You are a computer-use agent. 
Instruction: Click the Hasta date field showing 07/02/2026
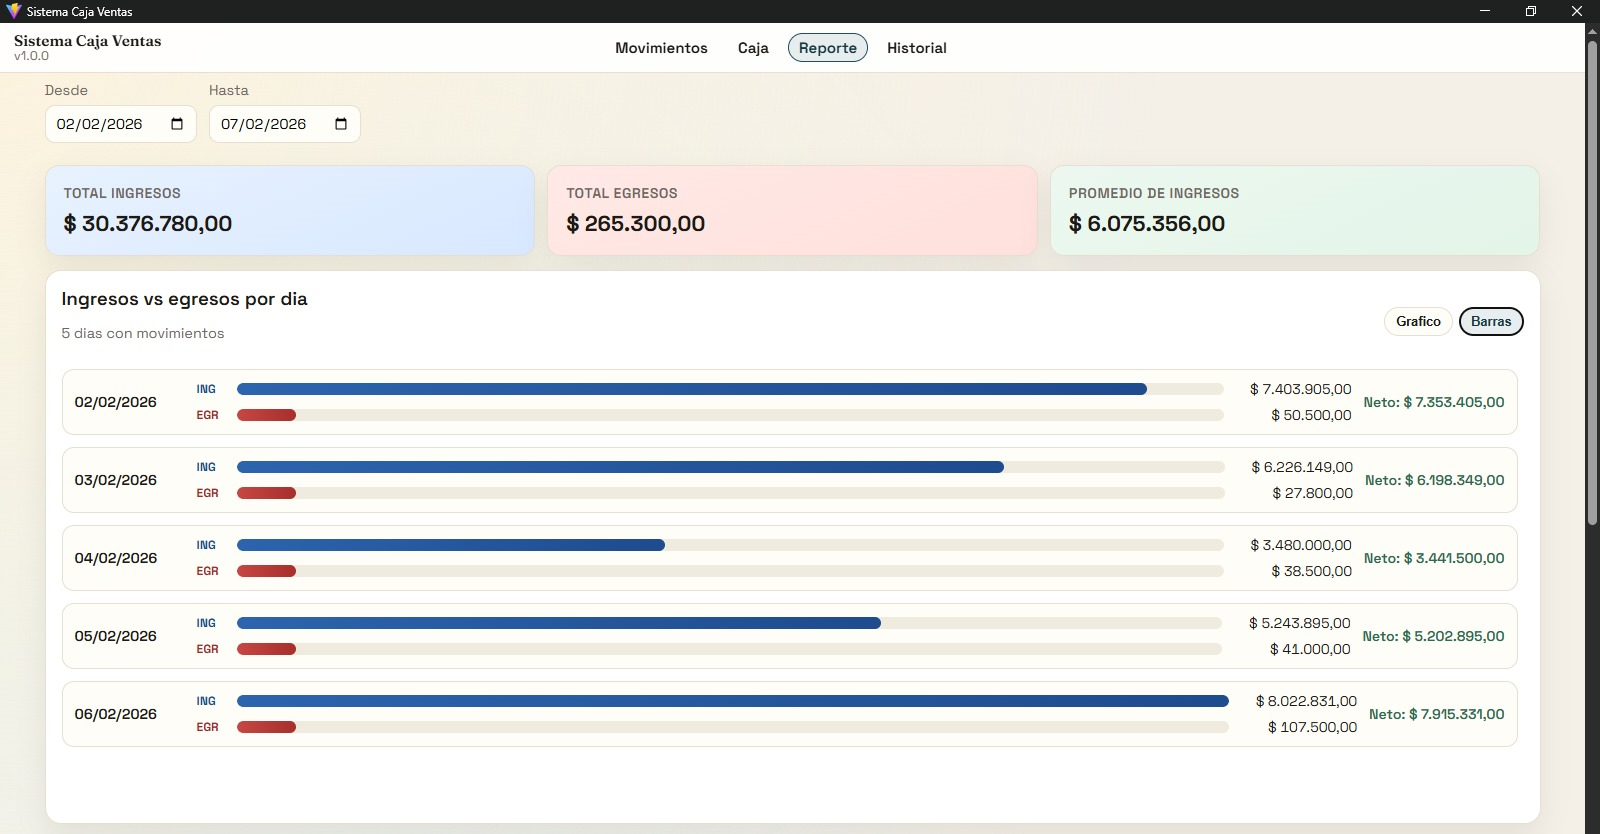pos(264,124)
